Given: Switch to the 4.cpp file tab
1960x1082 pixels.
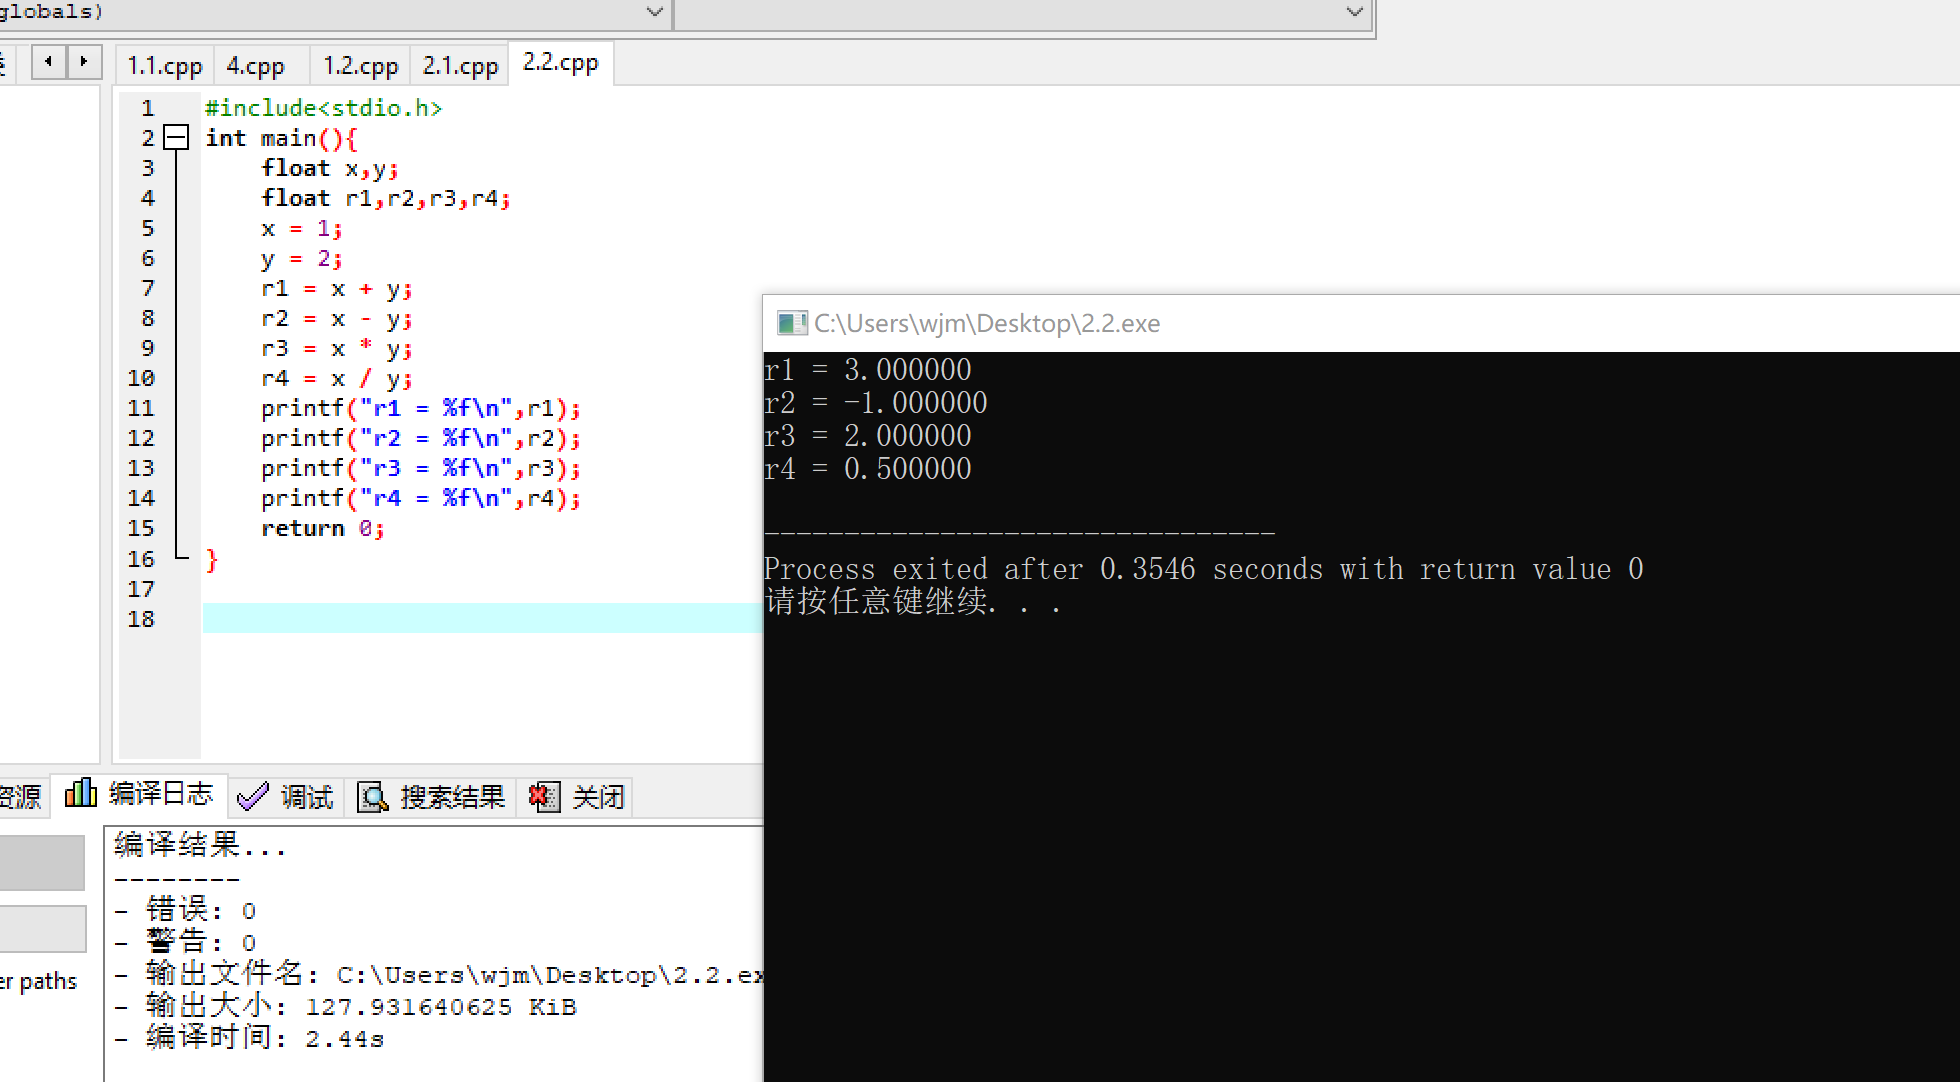Looking at the screenshot, I should tap(255, 66).
